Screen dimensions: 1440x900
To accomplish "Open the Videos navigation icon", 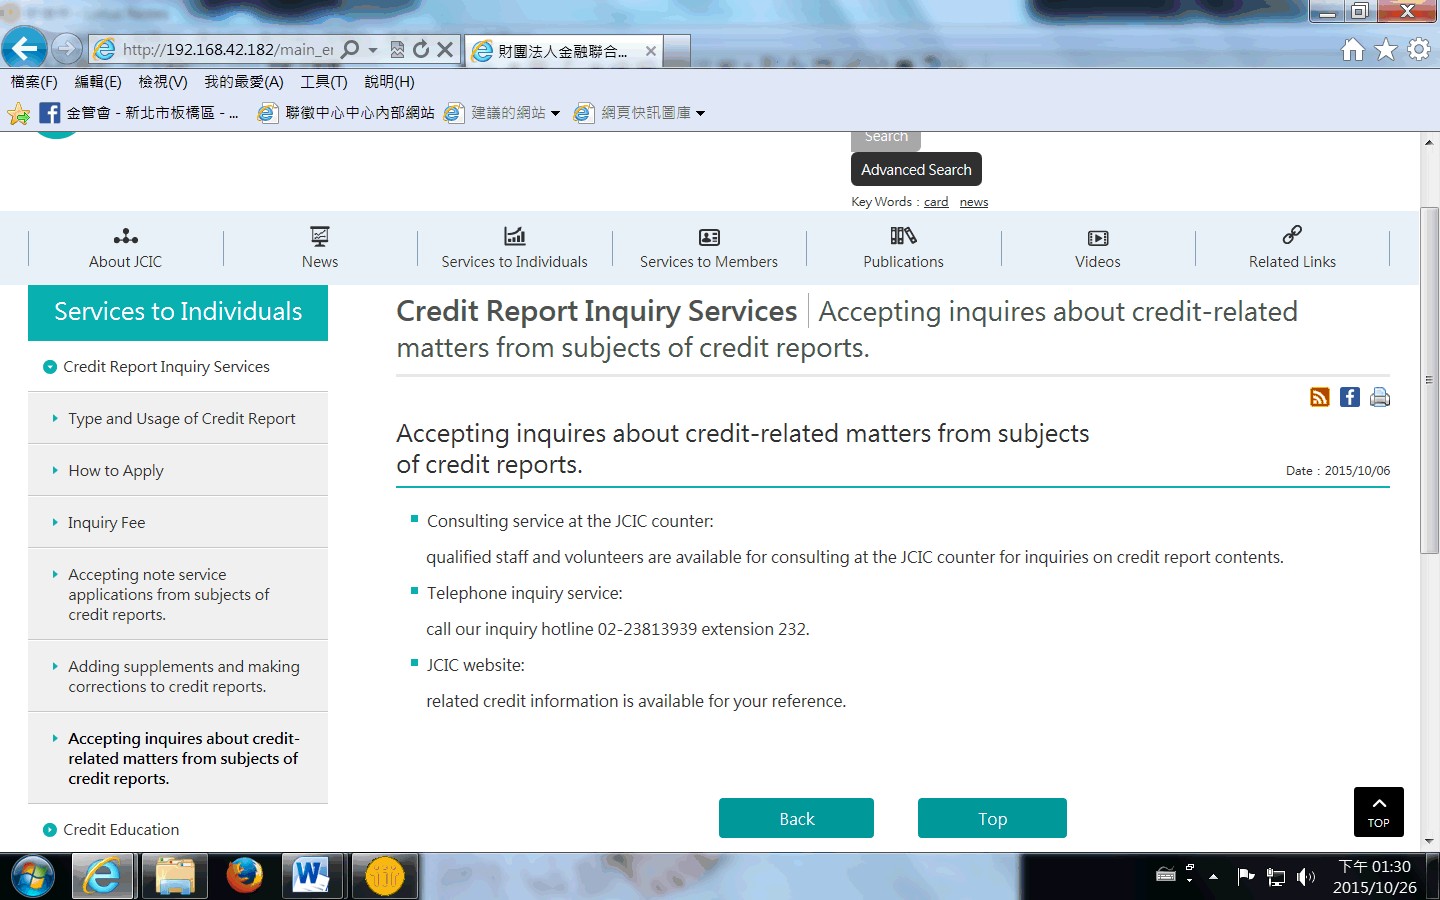I will pyautogui.click(x=1097, y=238).
